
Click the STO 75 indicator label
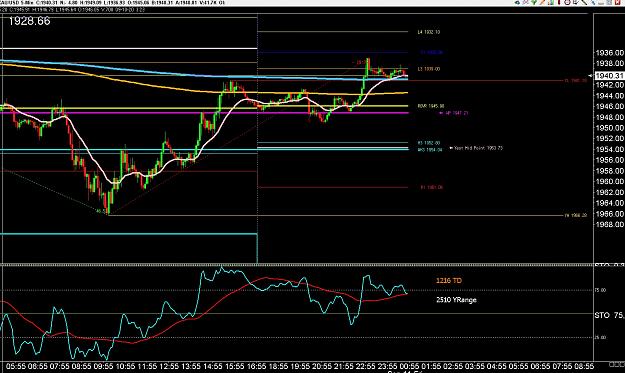pyautogui.click(x=609, y=315)
